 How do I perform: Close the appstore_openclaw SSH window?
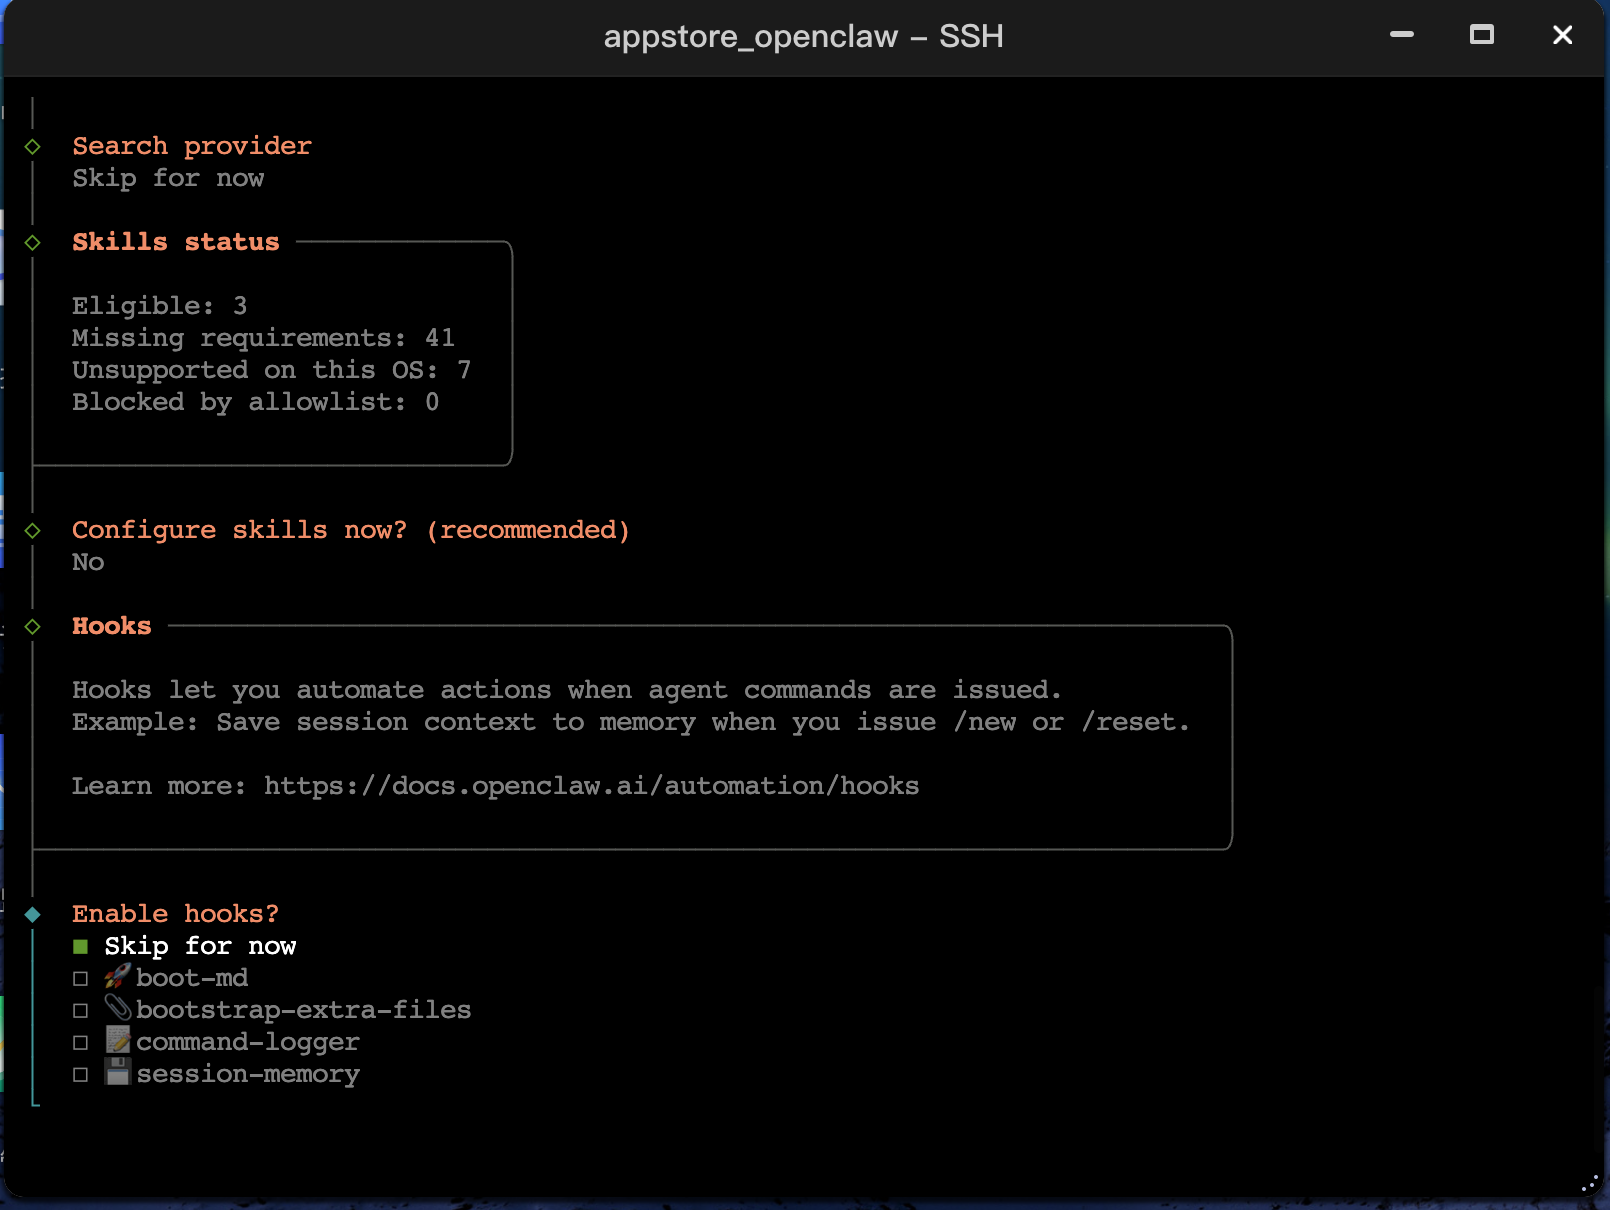coord(1562,35)
